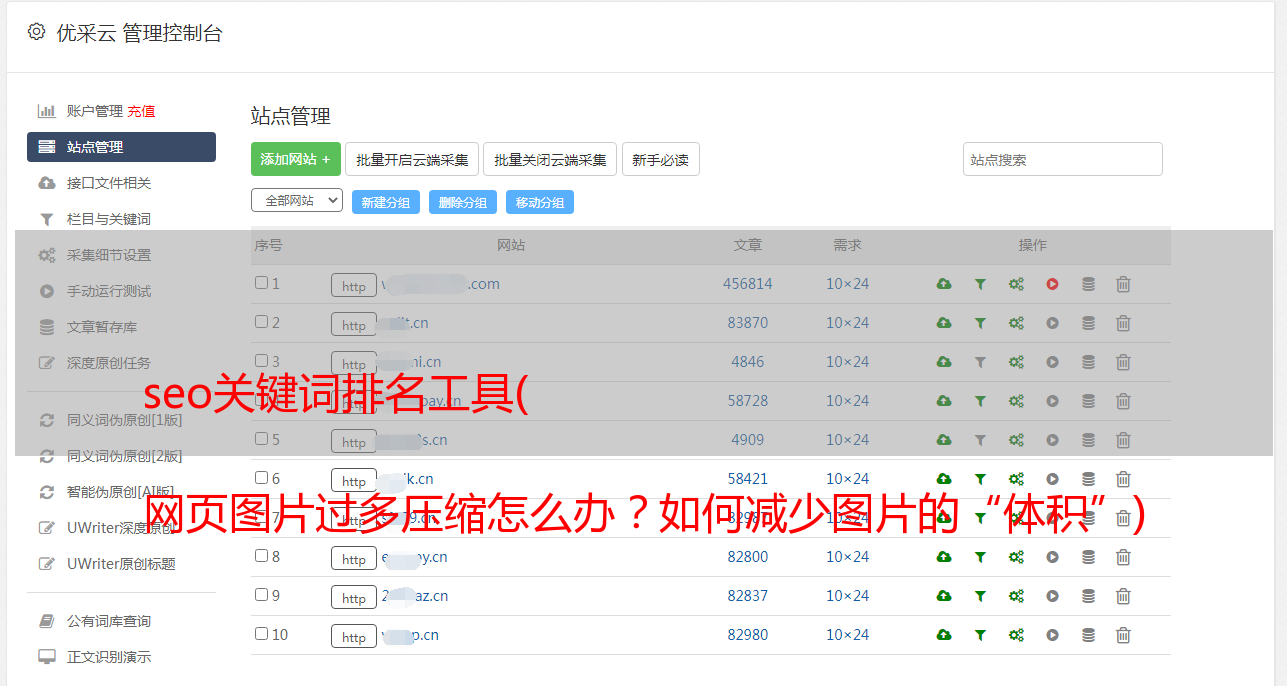Click database icon in the 4846 row

(1088, 362)
